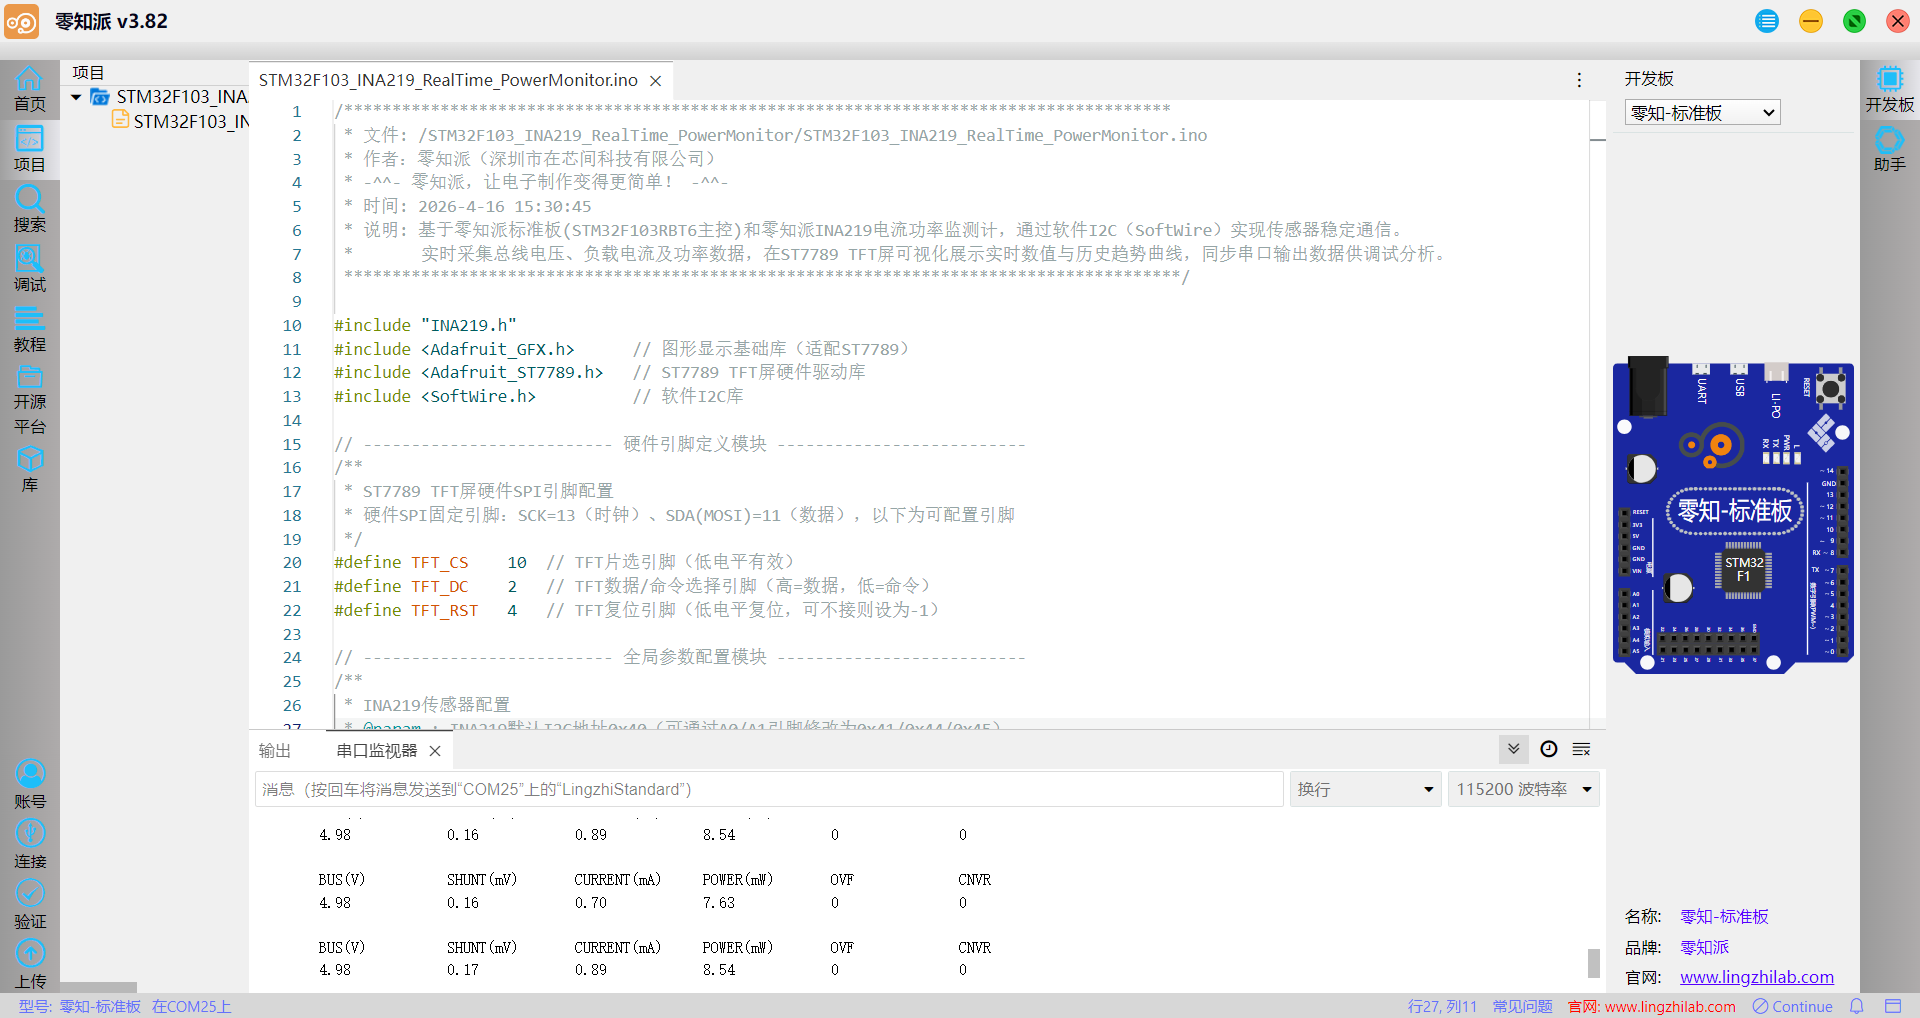Clear serial monitor output icon

pyautogui.click(x=1581, y=749)
